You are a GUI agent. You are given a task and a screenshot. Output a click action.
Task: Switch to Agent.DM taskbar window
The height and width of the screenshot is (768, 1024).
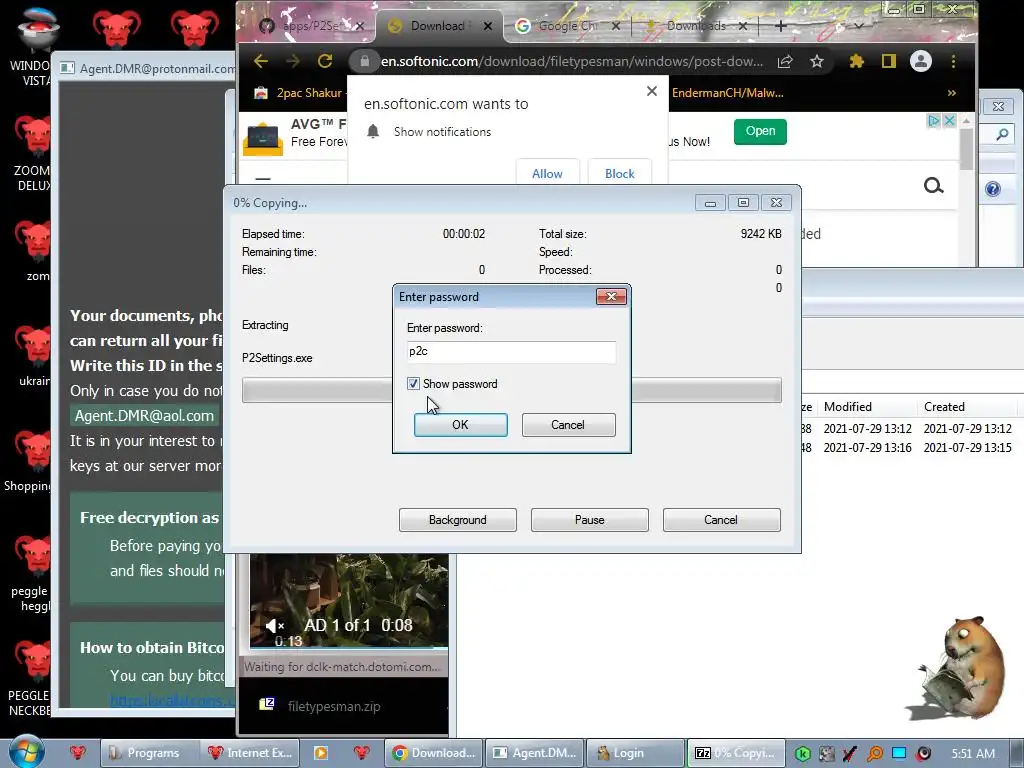pyautogui.click(x=536, y=753)
